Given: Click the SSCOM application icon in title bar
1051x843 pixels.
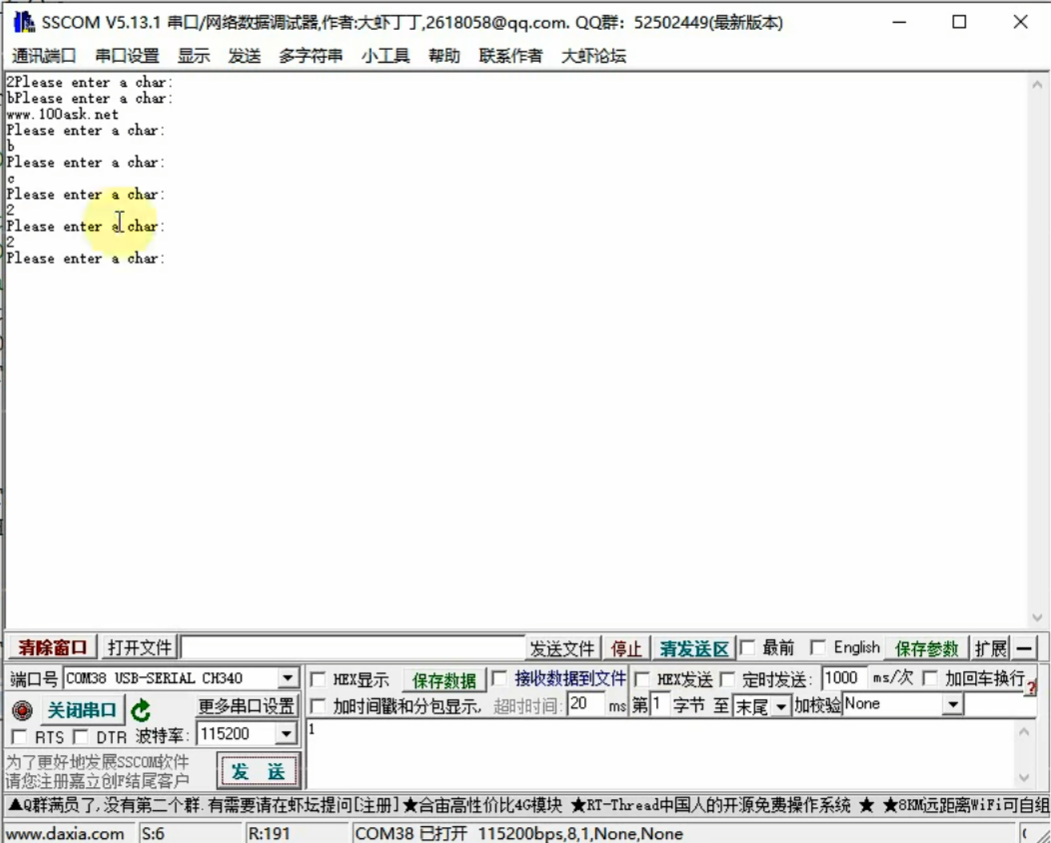Looking at the screenshot, I should pos(24,22).
